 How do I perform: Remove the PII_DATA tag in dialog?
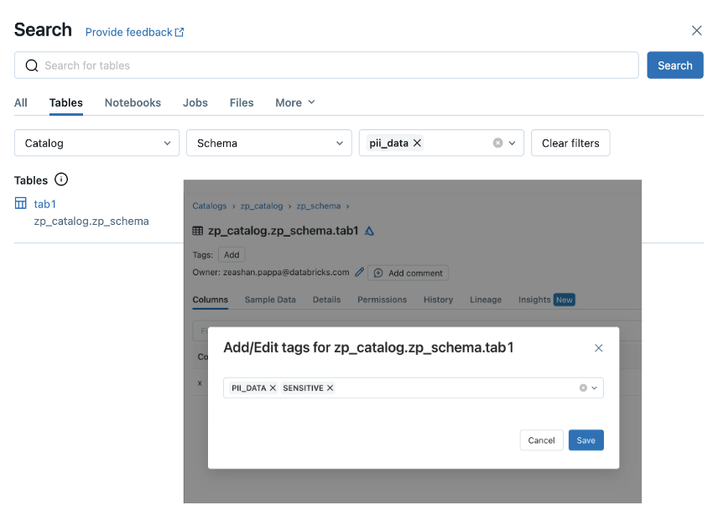[x=273, y=388]
